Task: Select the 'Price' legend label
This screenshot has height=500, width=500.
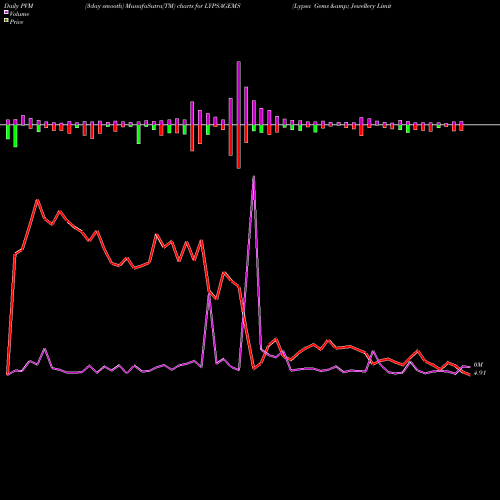Action: pos(16,22)
